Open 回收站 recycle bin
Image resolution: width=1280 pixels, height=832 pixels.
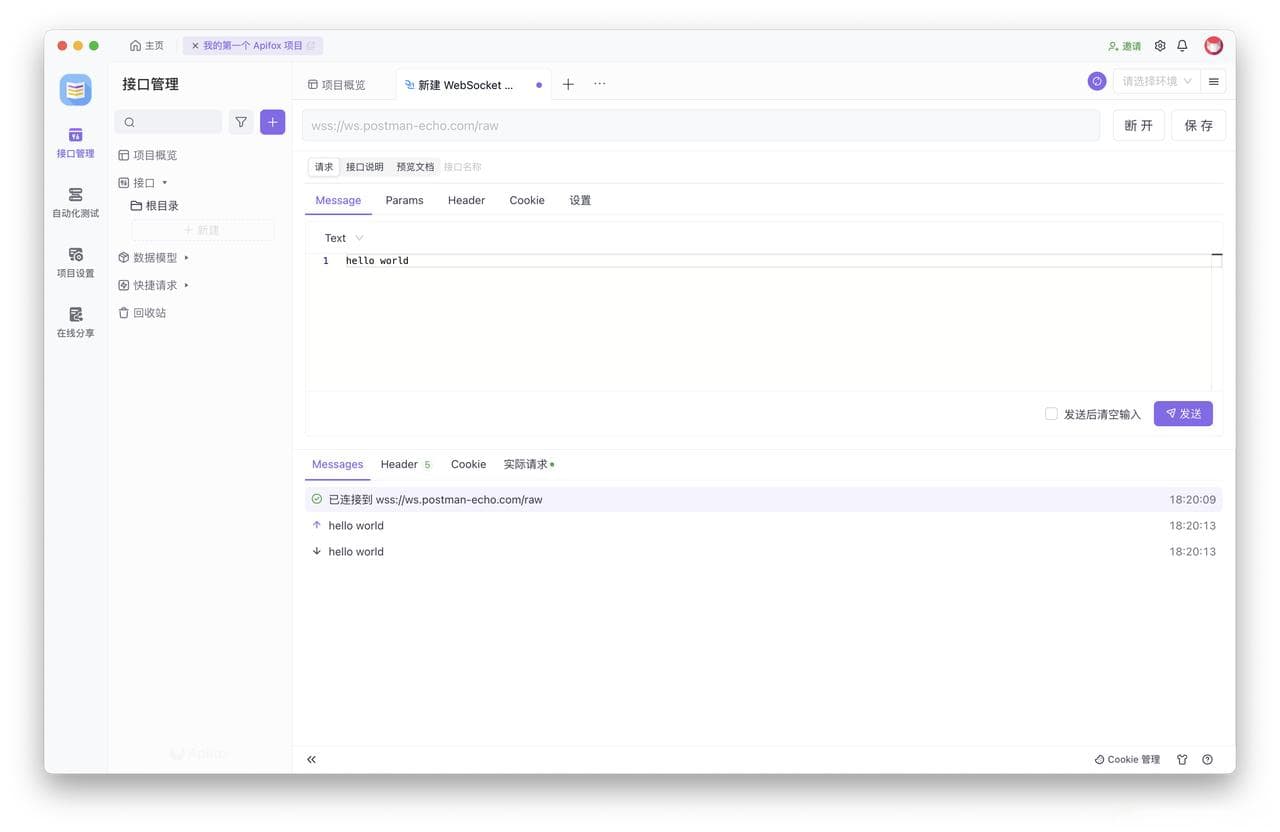click(142, 313)
